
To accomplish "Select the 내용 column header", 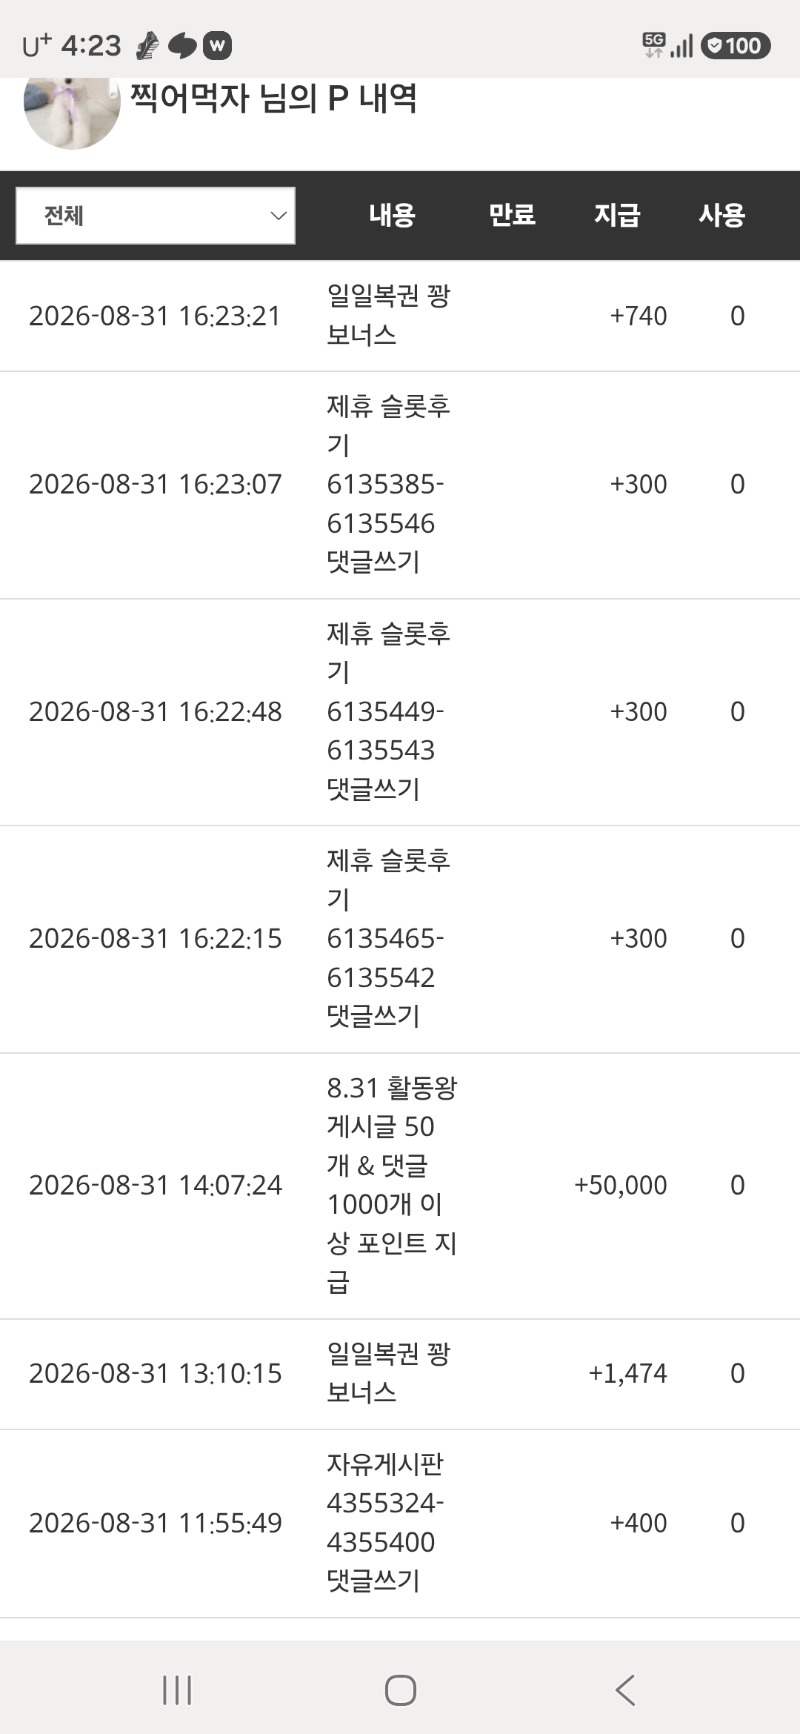I will 391,215.
